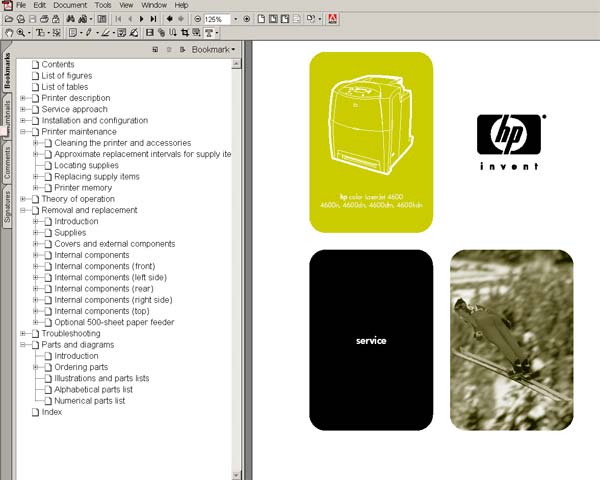Select the TouchUp Text tool

pos(209,33)
